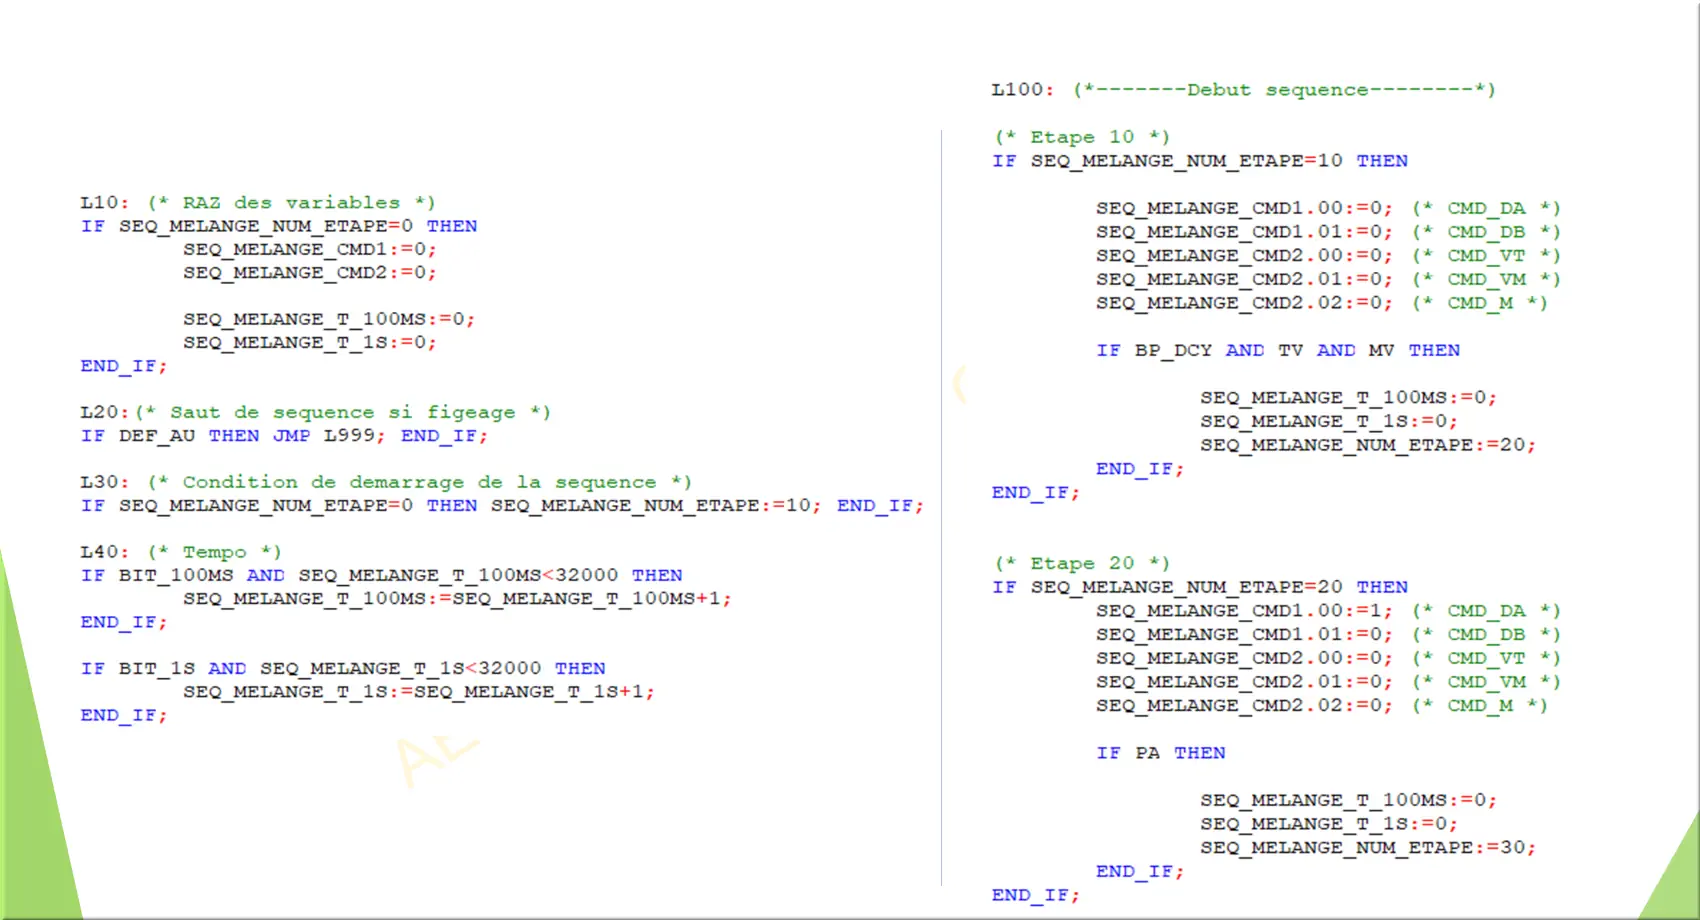Select the SEQ_MELANGE_T_1S increment line
The width and height of the screenshot is (1700, 920).
click(x=419, y=691)
